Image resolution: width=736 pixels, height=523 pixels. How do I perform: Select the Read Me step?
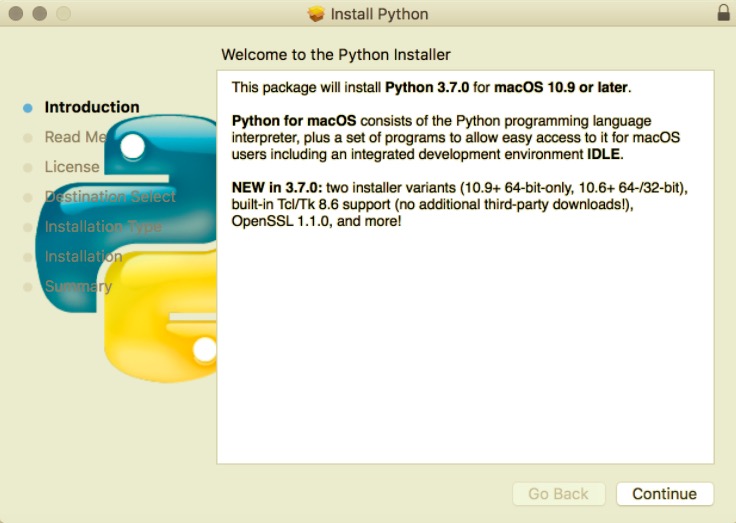tap(74, 137)
